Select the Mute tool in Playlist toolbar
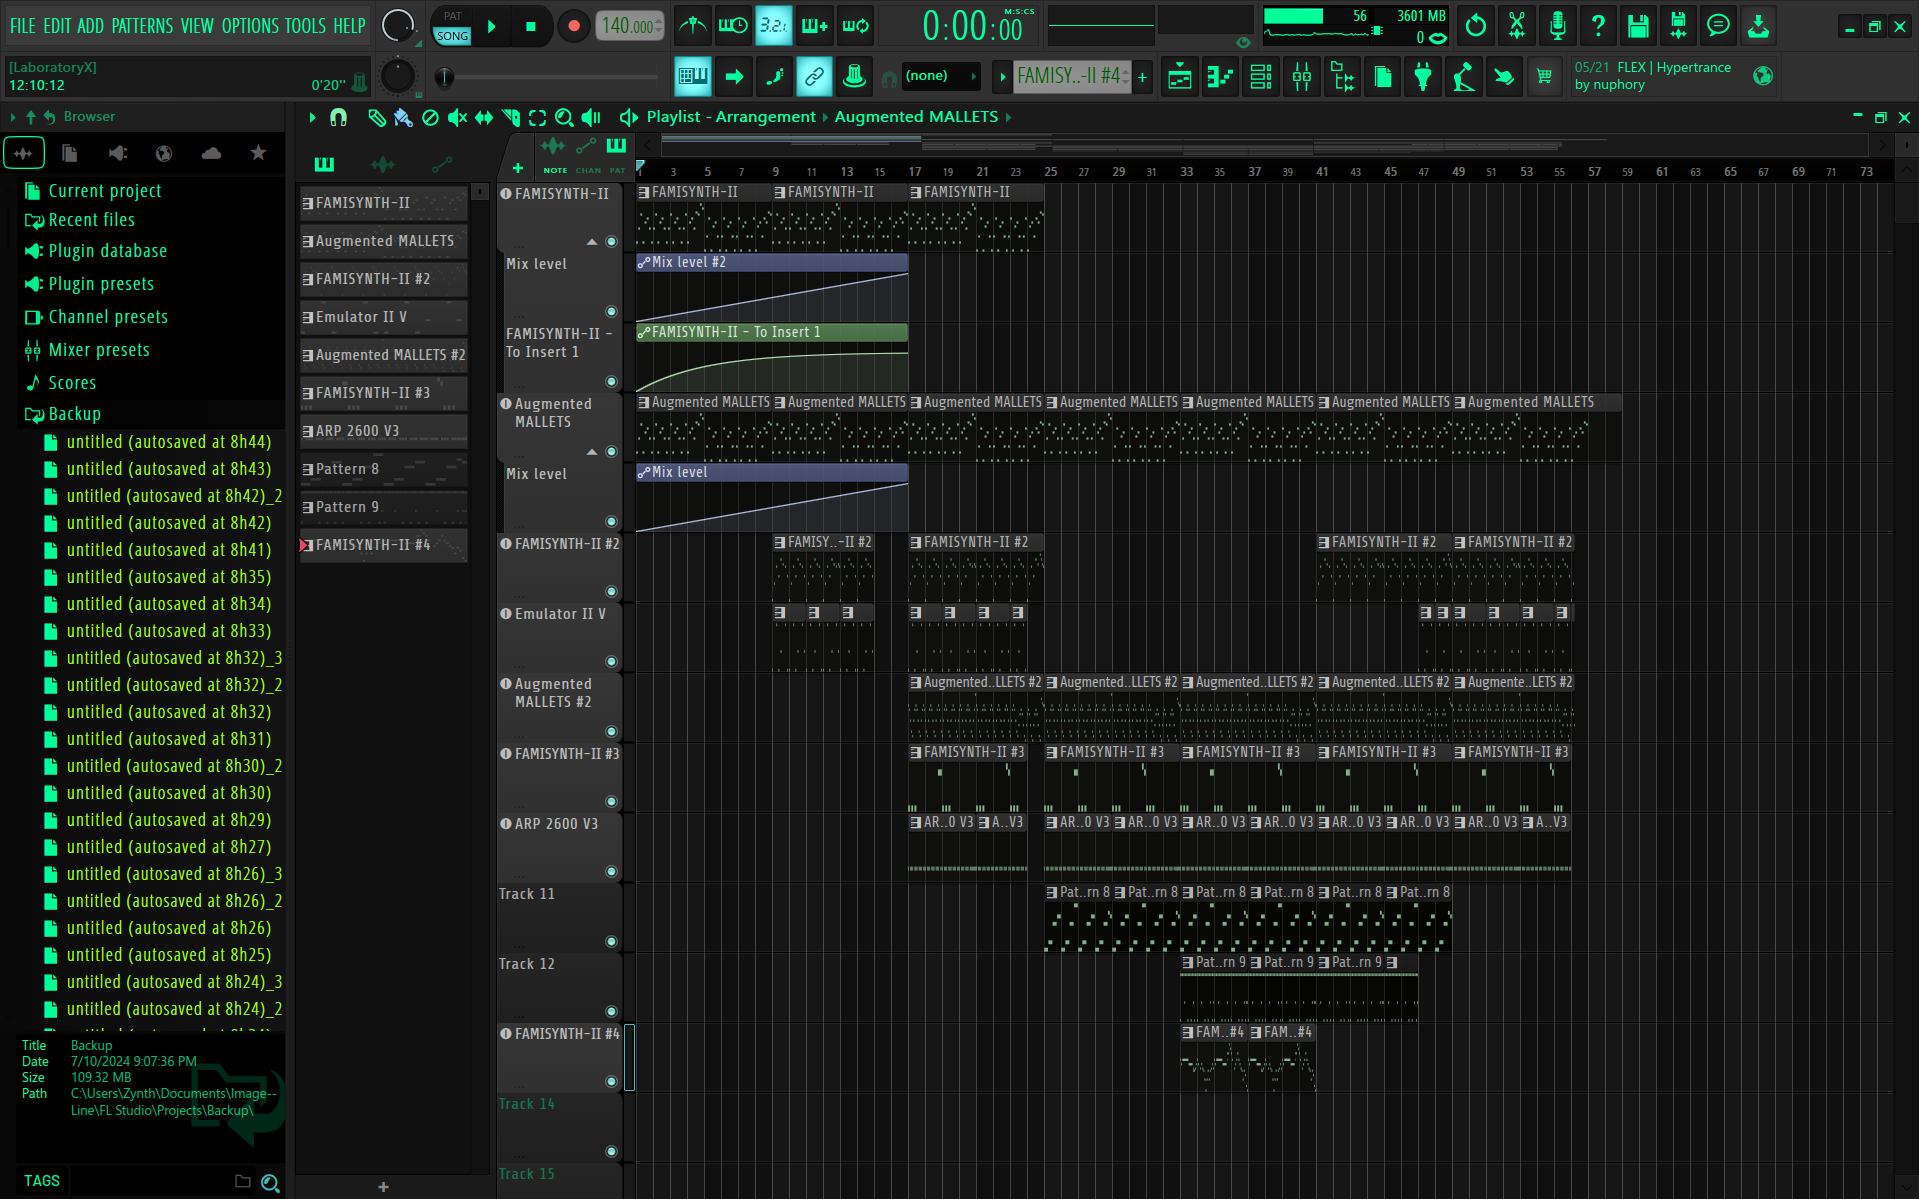Viewport: 1919px width, 1199px height. point(457,118)
